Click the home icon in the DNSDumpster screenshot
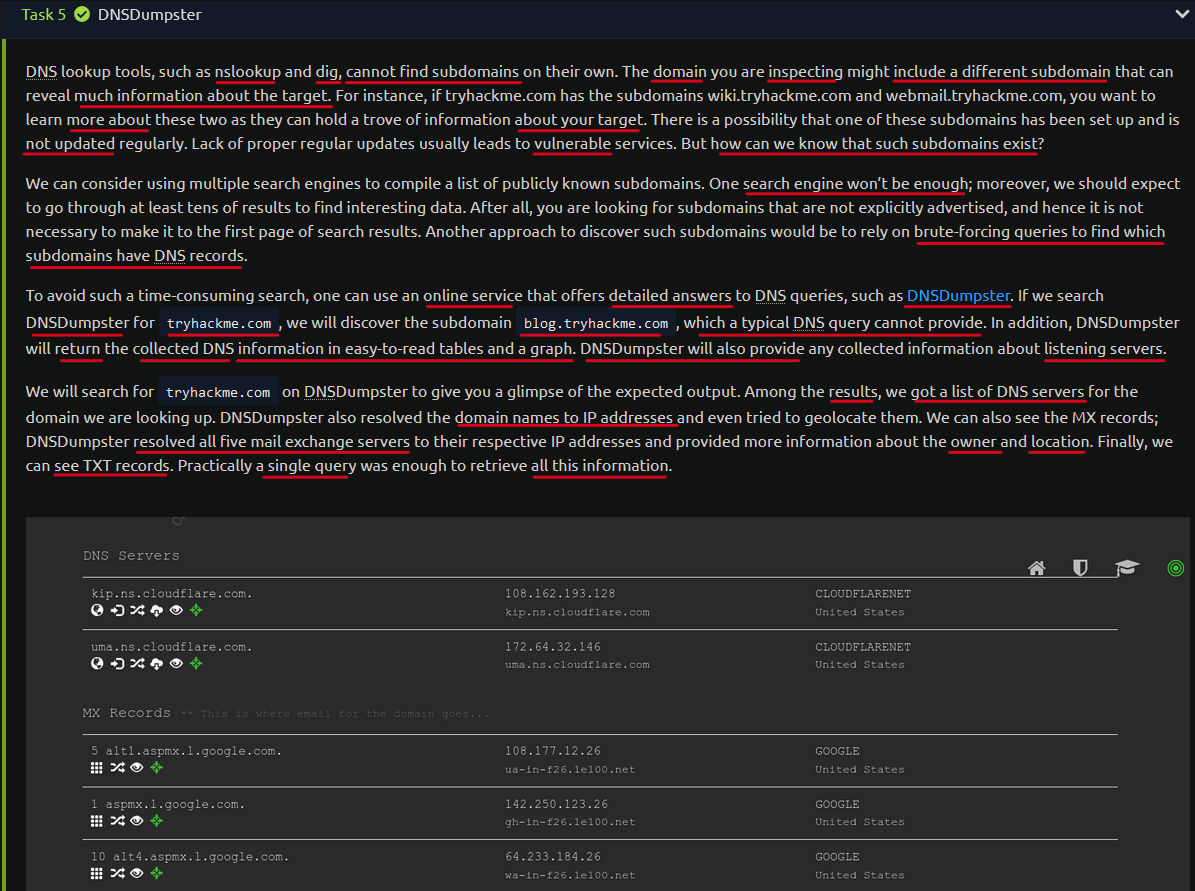This screenshot has height=891, width=1195. 1036,568
